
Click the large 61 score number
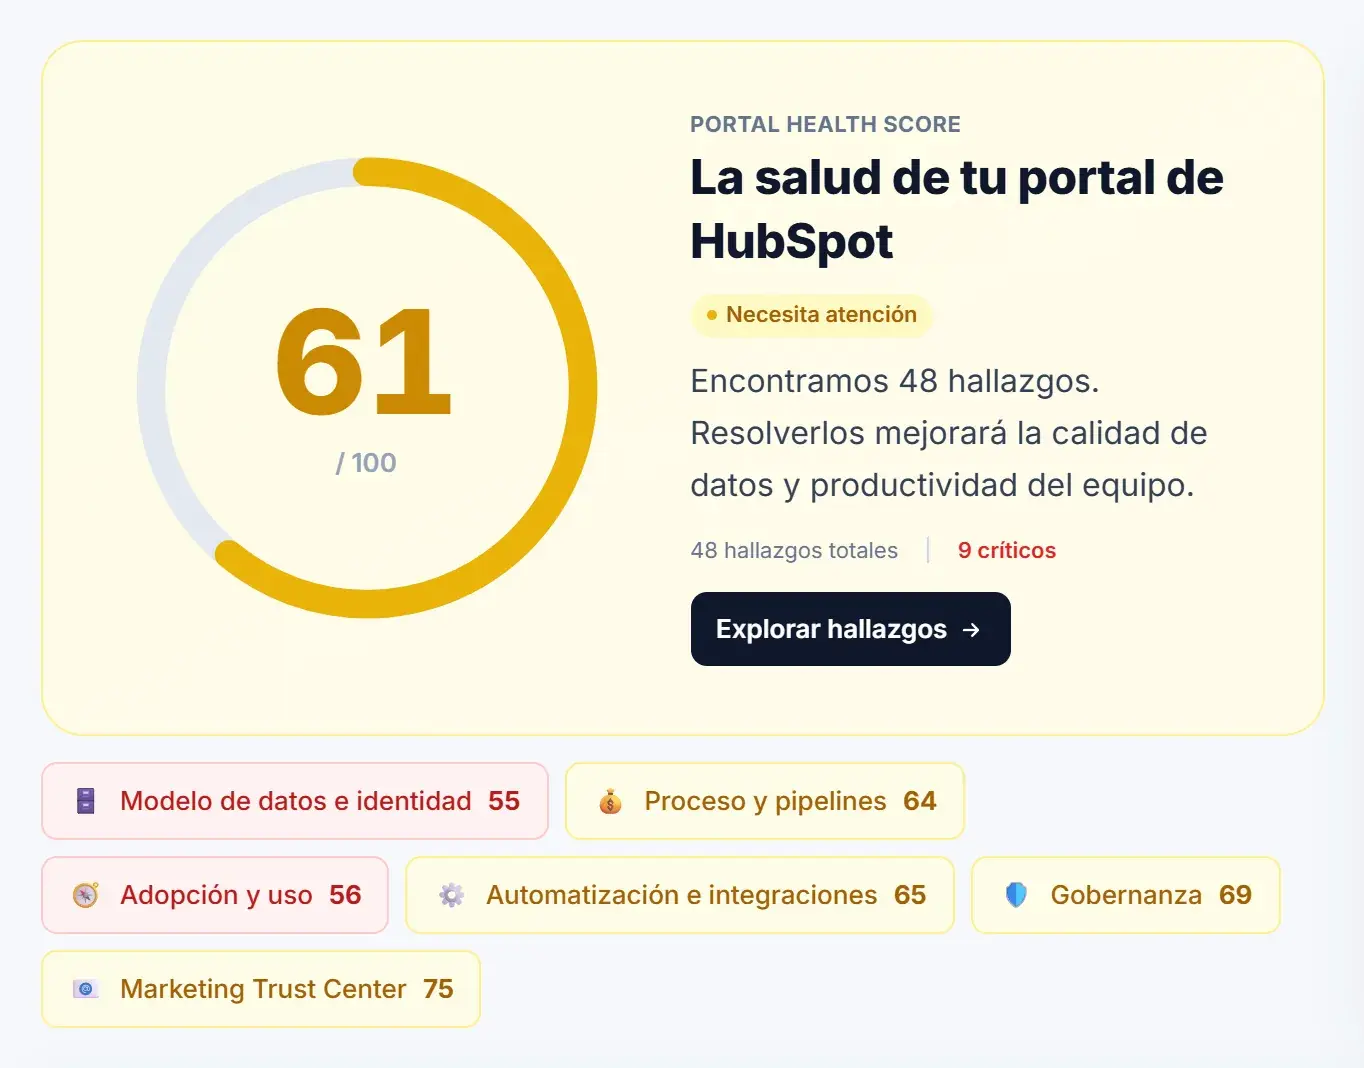tap(364, 361)
